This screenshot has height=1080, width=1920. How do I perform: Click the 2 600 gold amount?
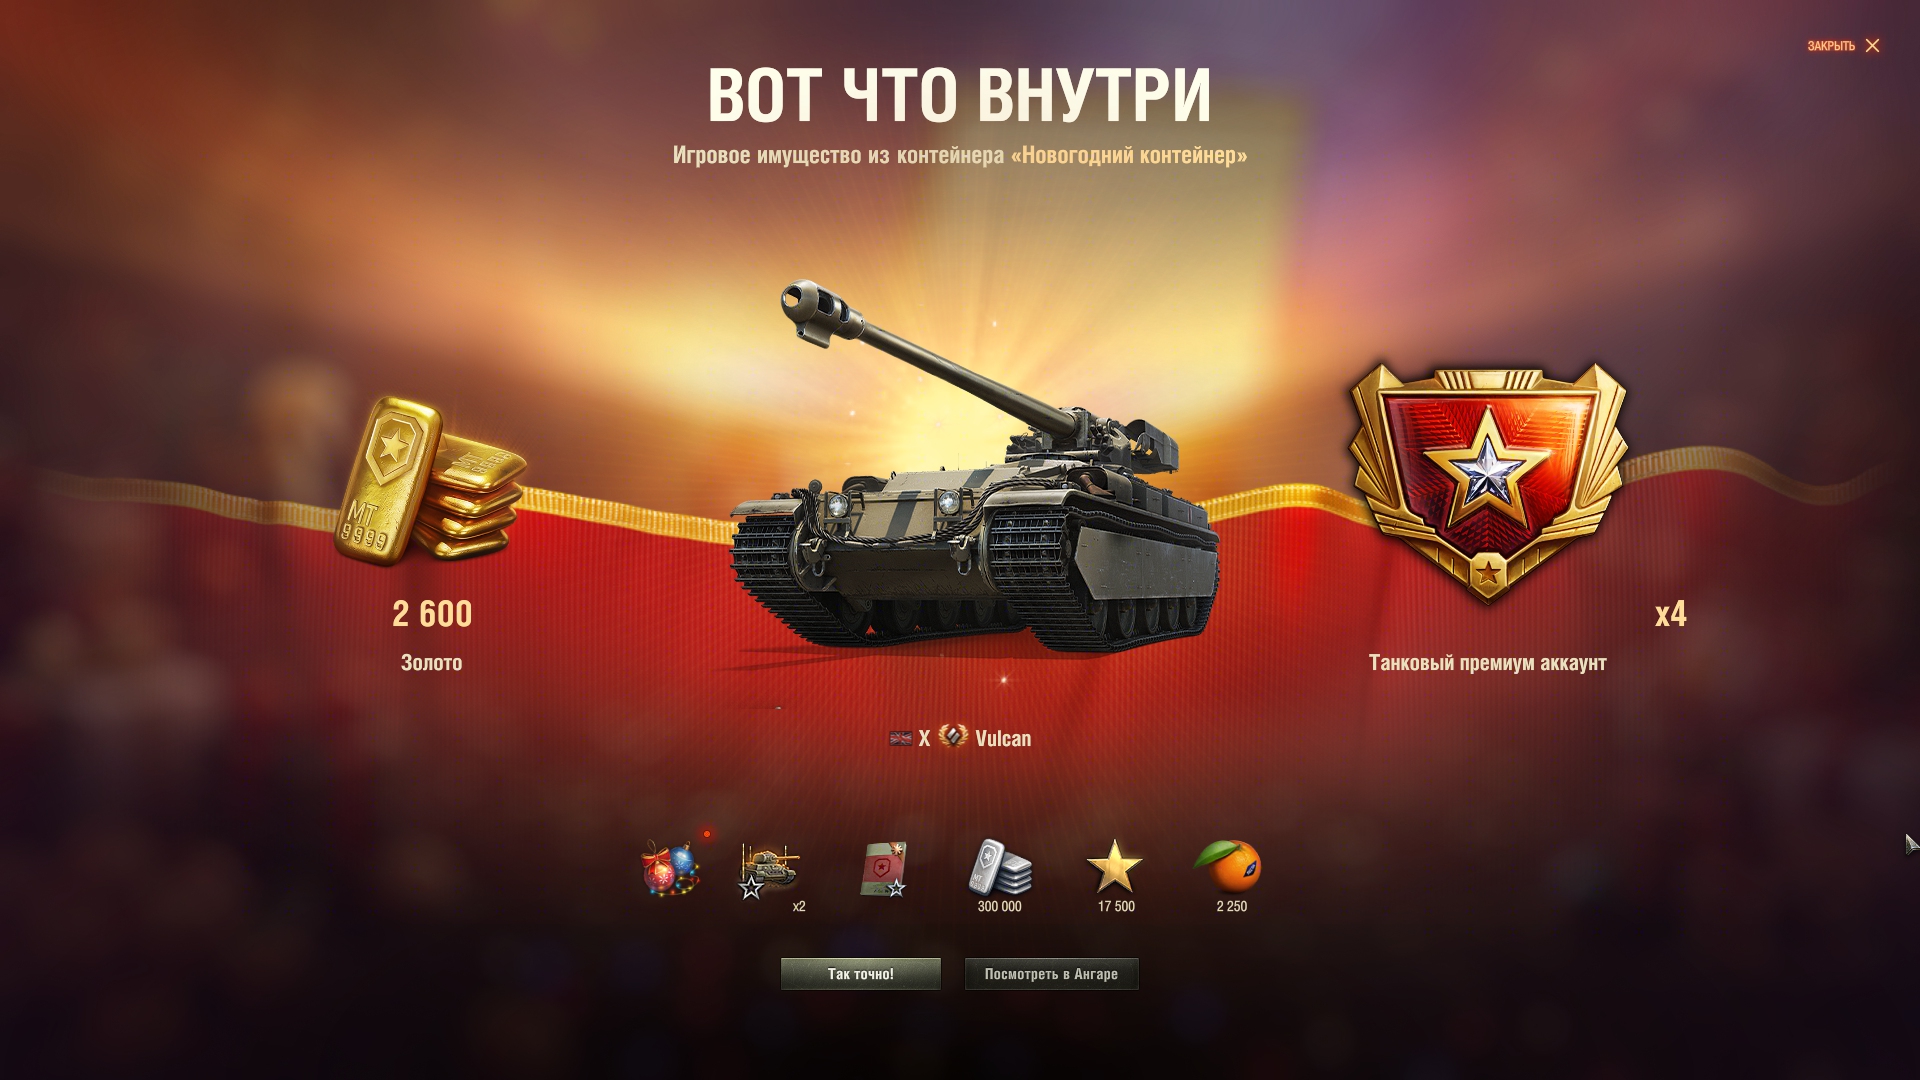click(432, 614)
